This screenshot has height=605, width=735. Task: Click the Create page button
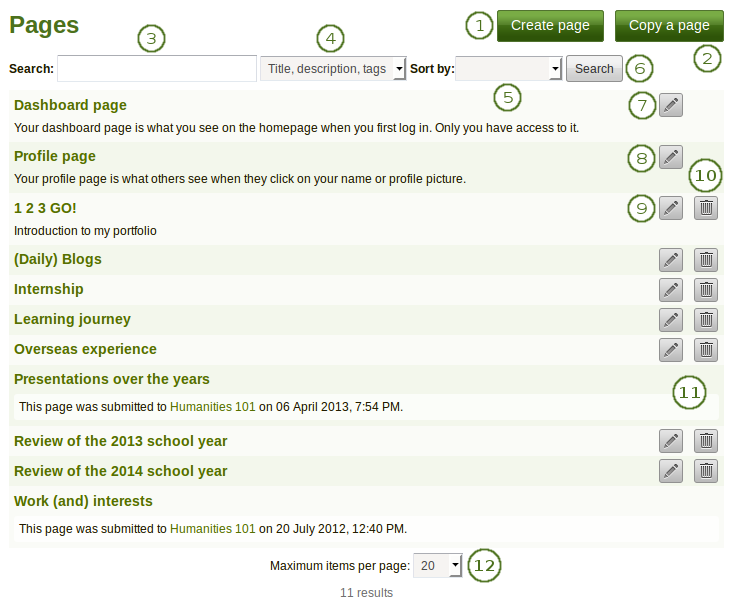click(x=550, y=26)
